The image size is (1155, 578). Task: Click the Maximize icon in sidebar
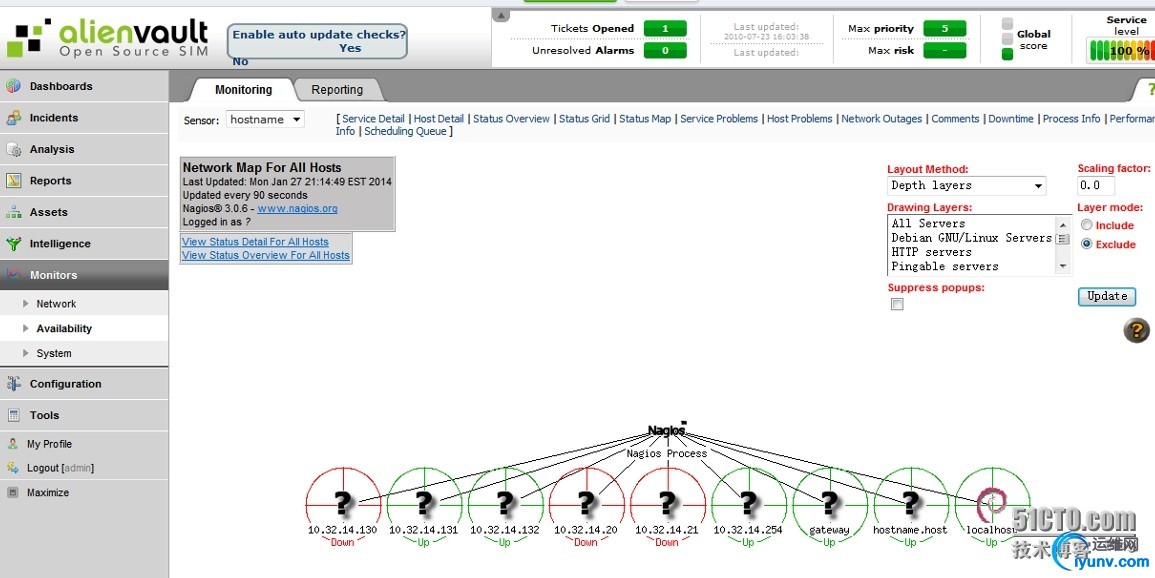pos(13,493)
